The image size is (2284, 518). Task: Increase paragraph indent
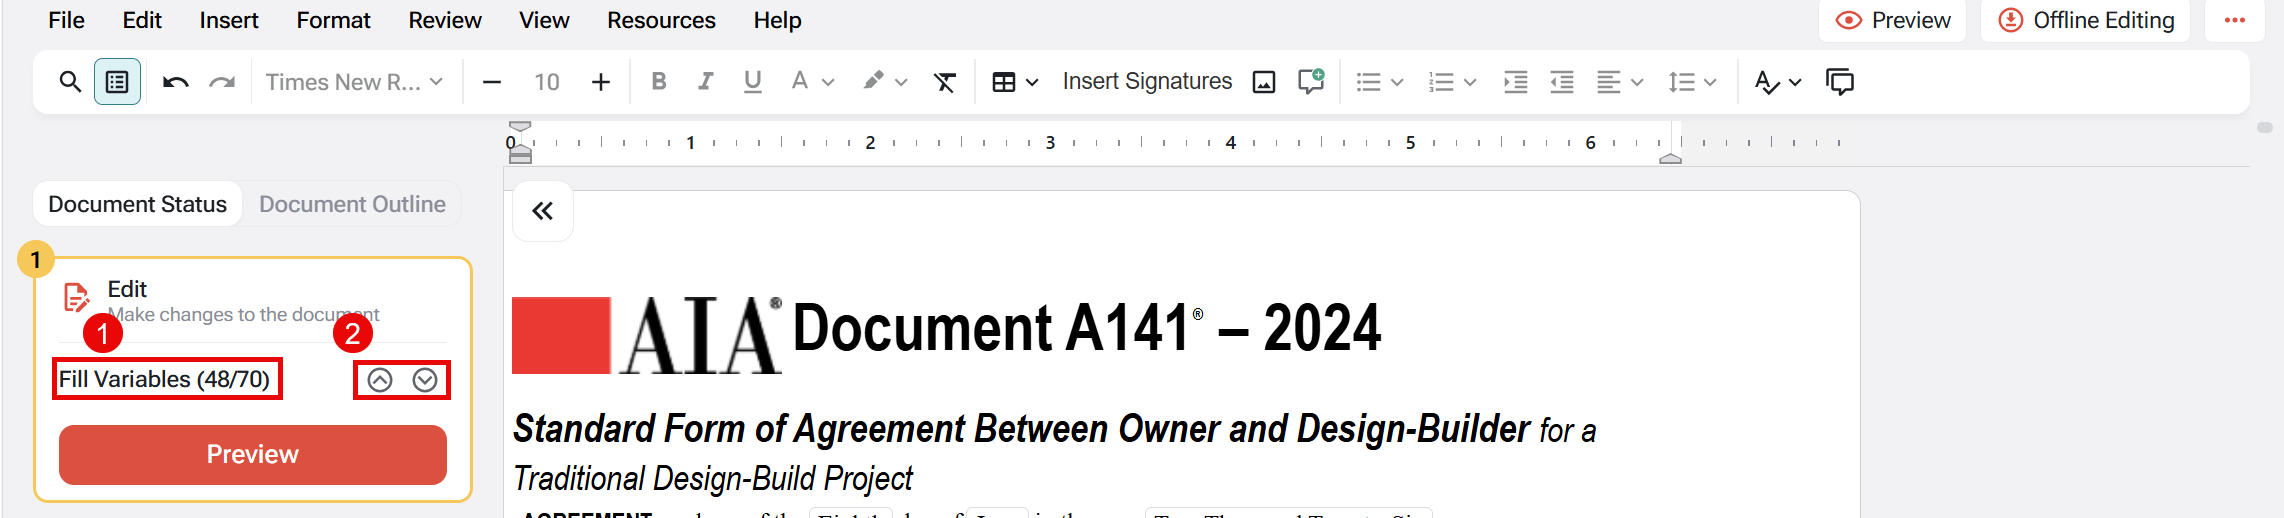pyautogui.click(x=1516, y=82)
